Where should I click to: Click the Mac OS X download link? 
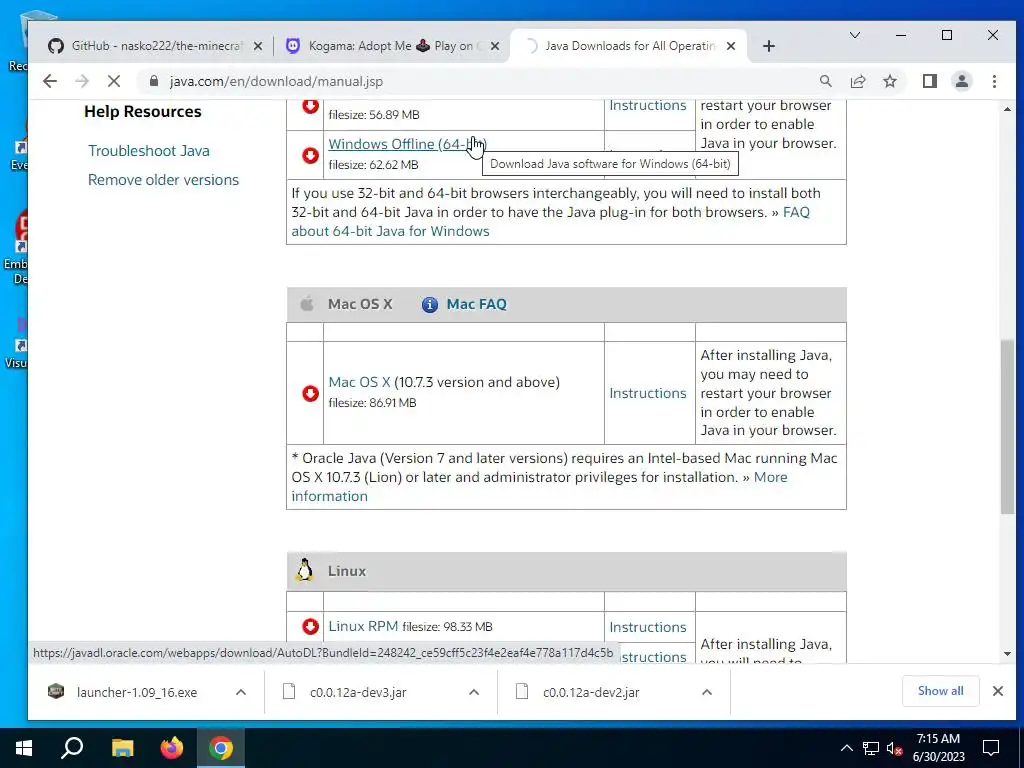click(x=359, y=382)
